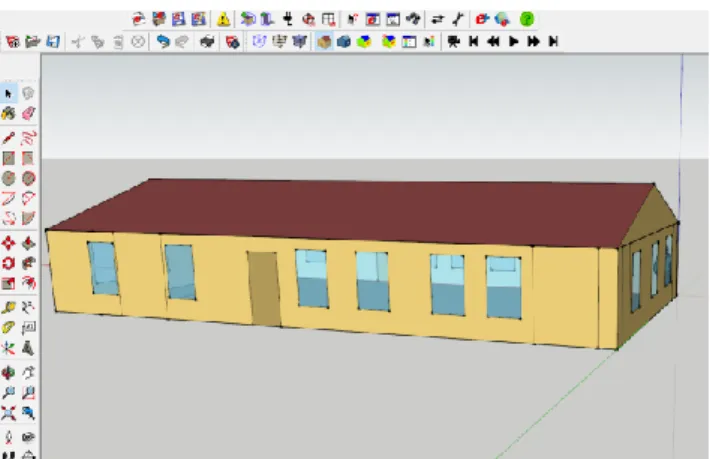Toggle the blue box render mode

click(x=344, y=42)
